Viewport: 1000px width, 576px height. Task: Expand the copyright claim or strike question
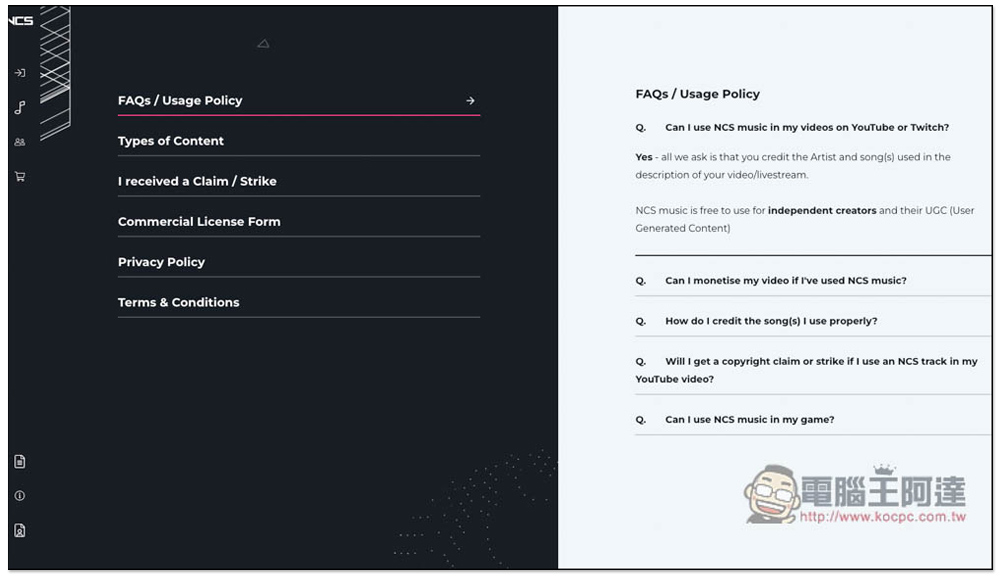click(x=813, y=370)
